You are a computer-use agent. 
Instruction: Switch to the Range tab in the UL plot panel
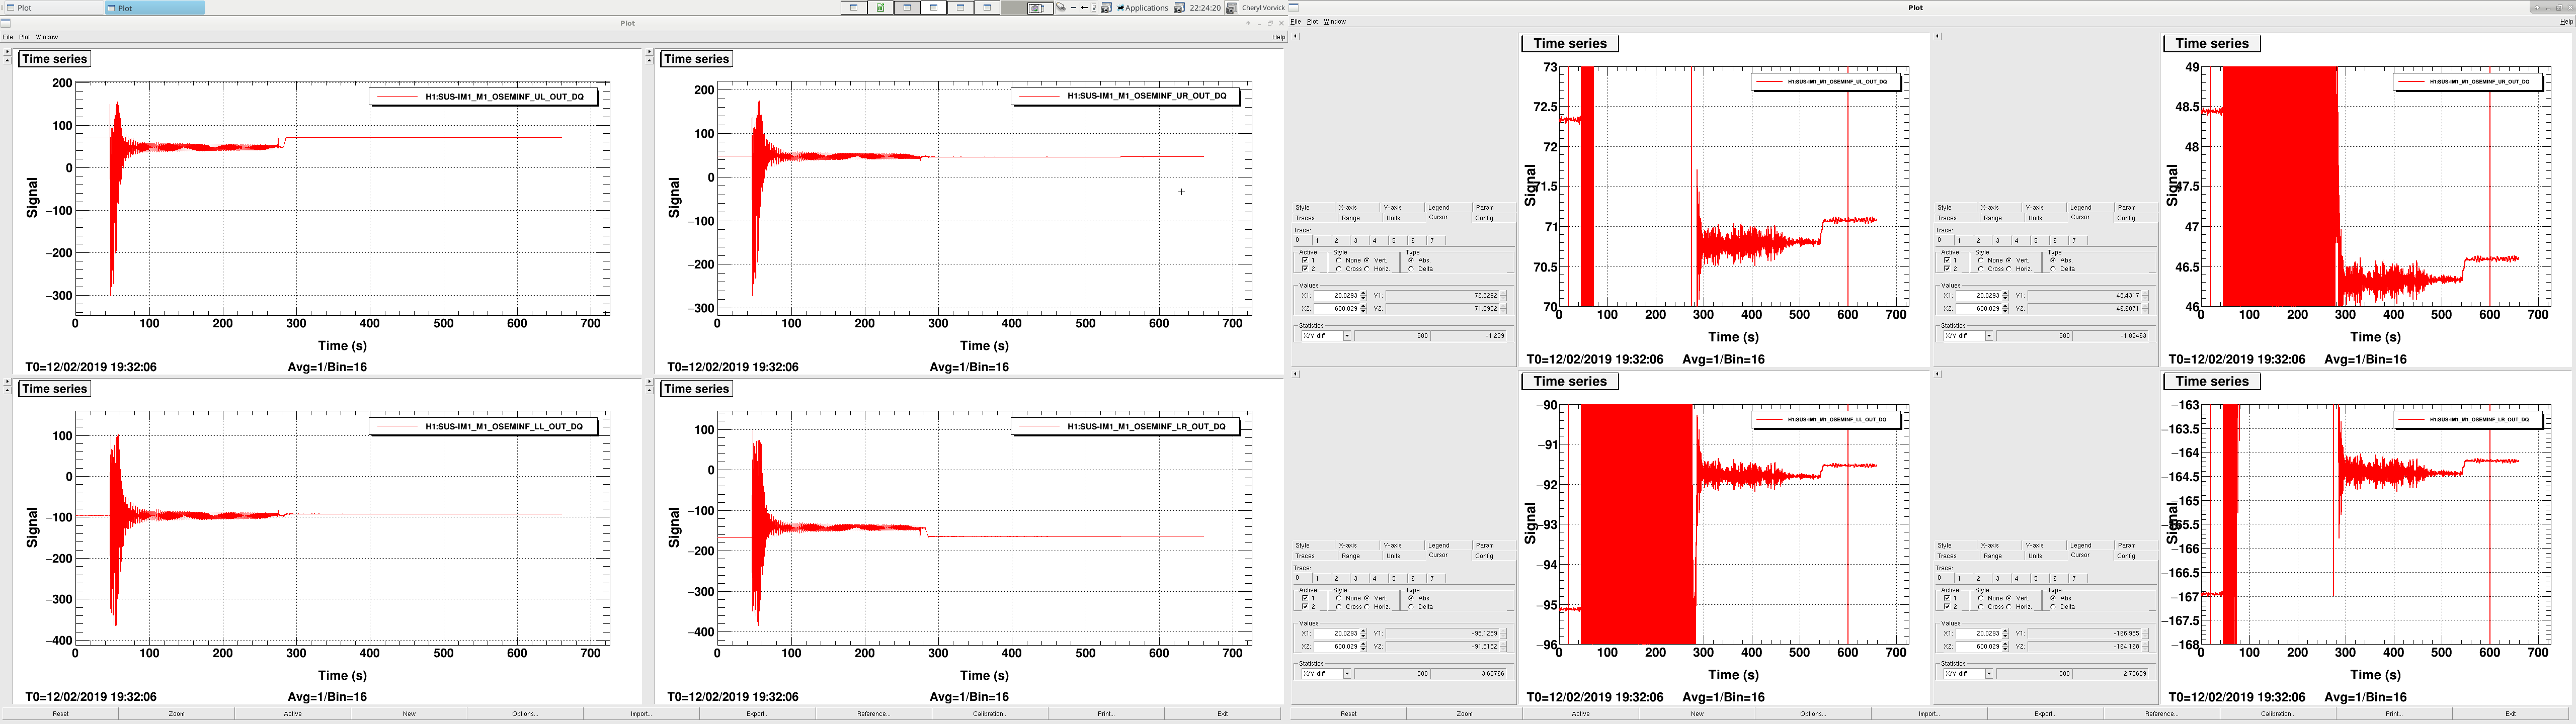1351,218
